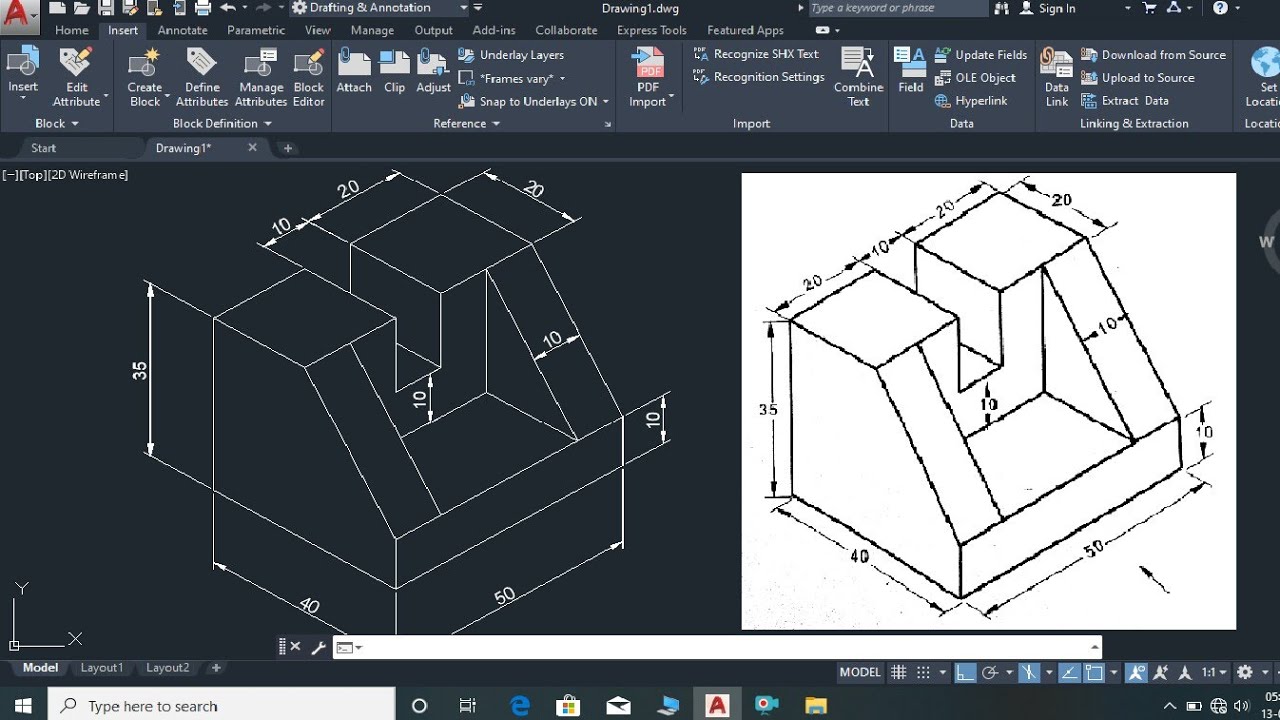Click the New drawing icon in quick access toolbar

click(x=58, y=8)
